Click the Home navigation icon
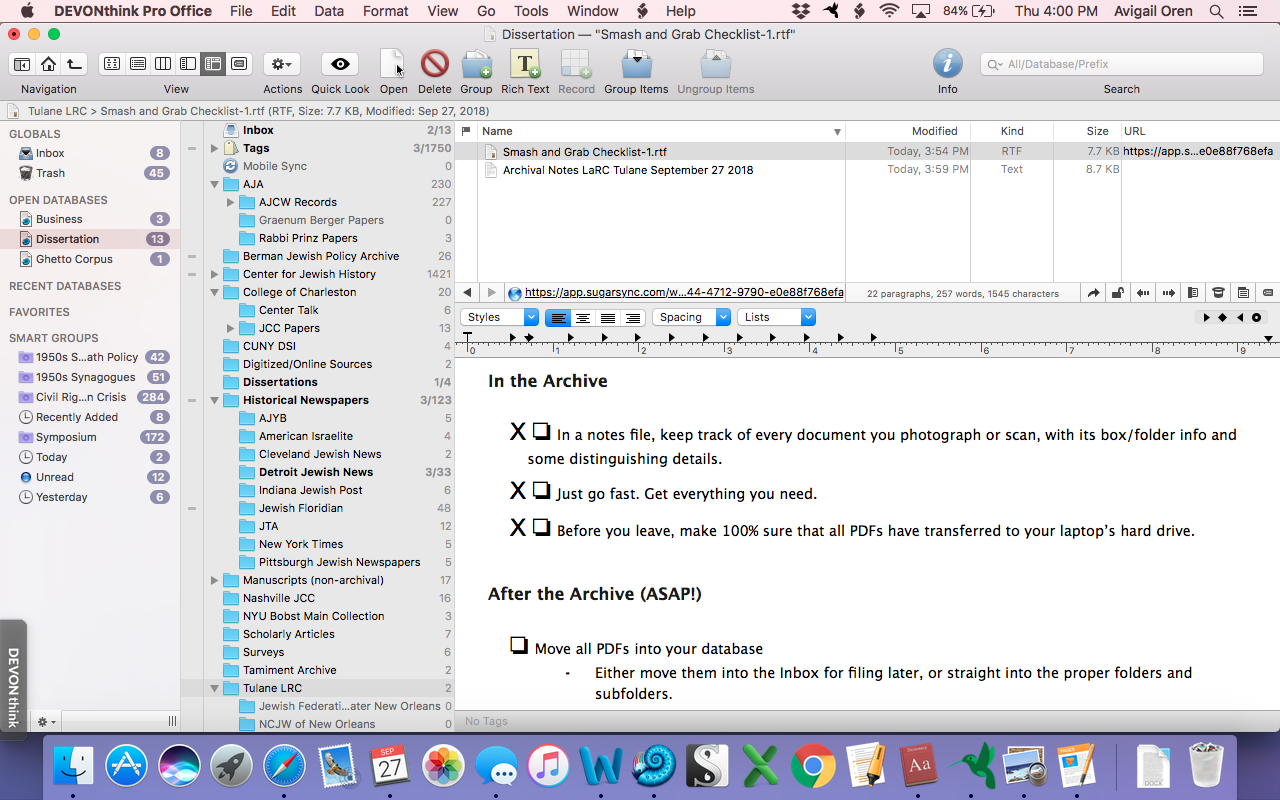 pos(48,64)
